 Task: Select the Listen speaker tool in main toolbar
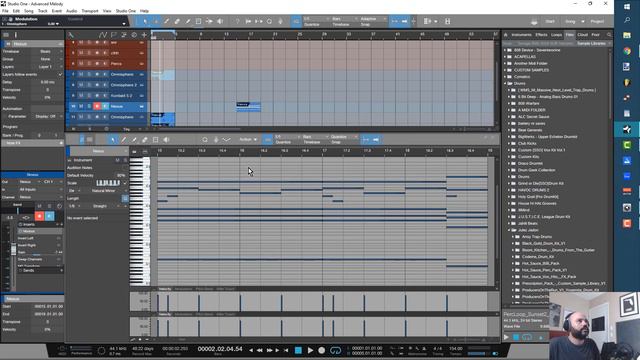(220, 21)
